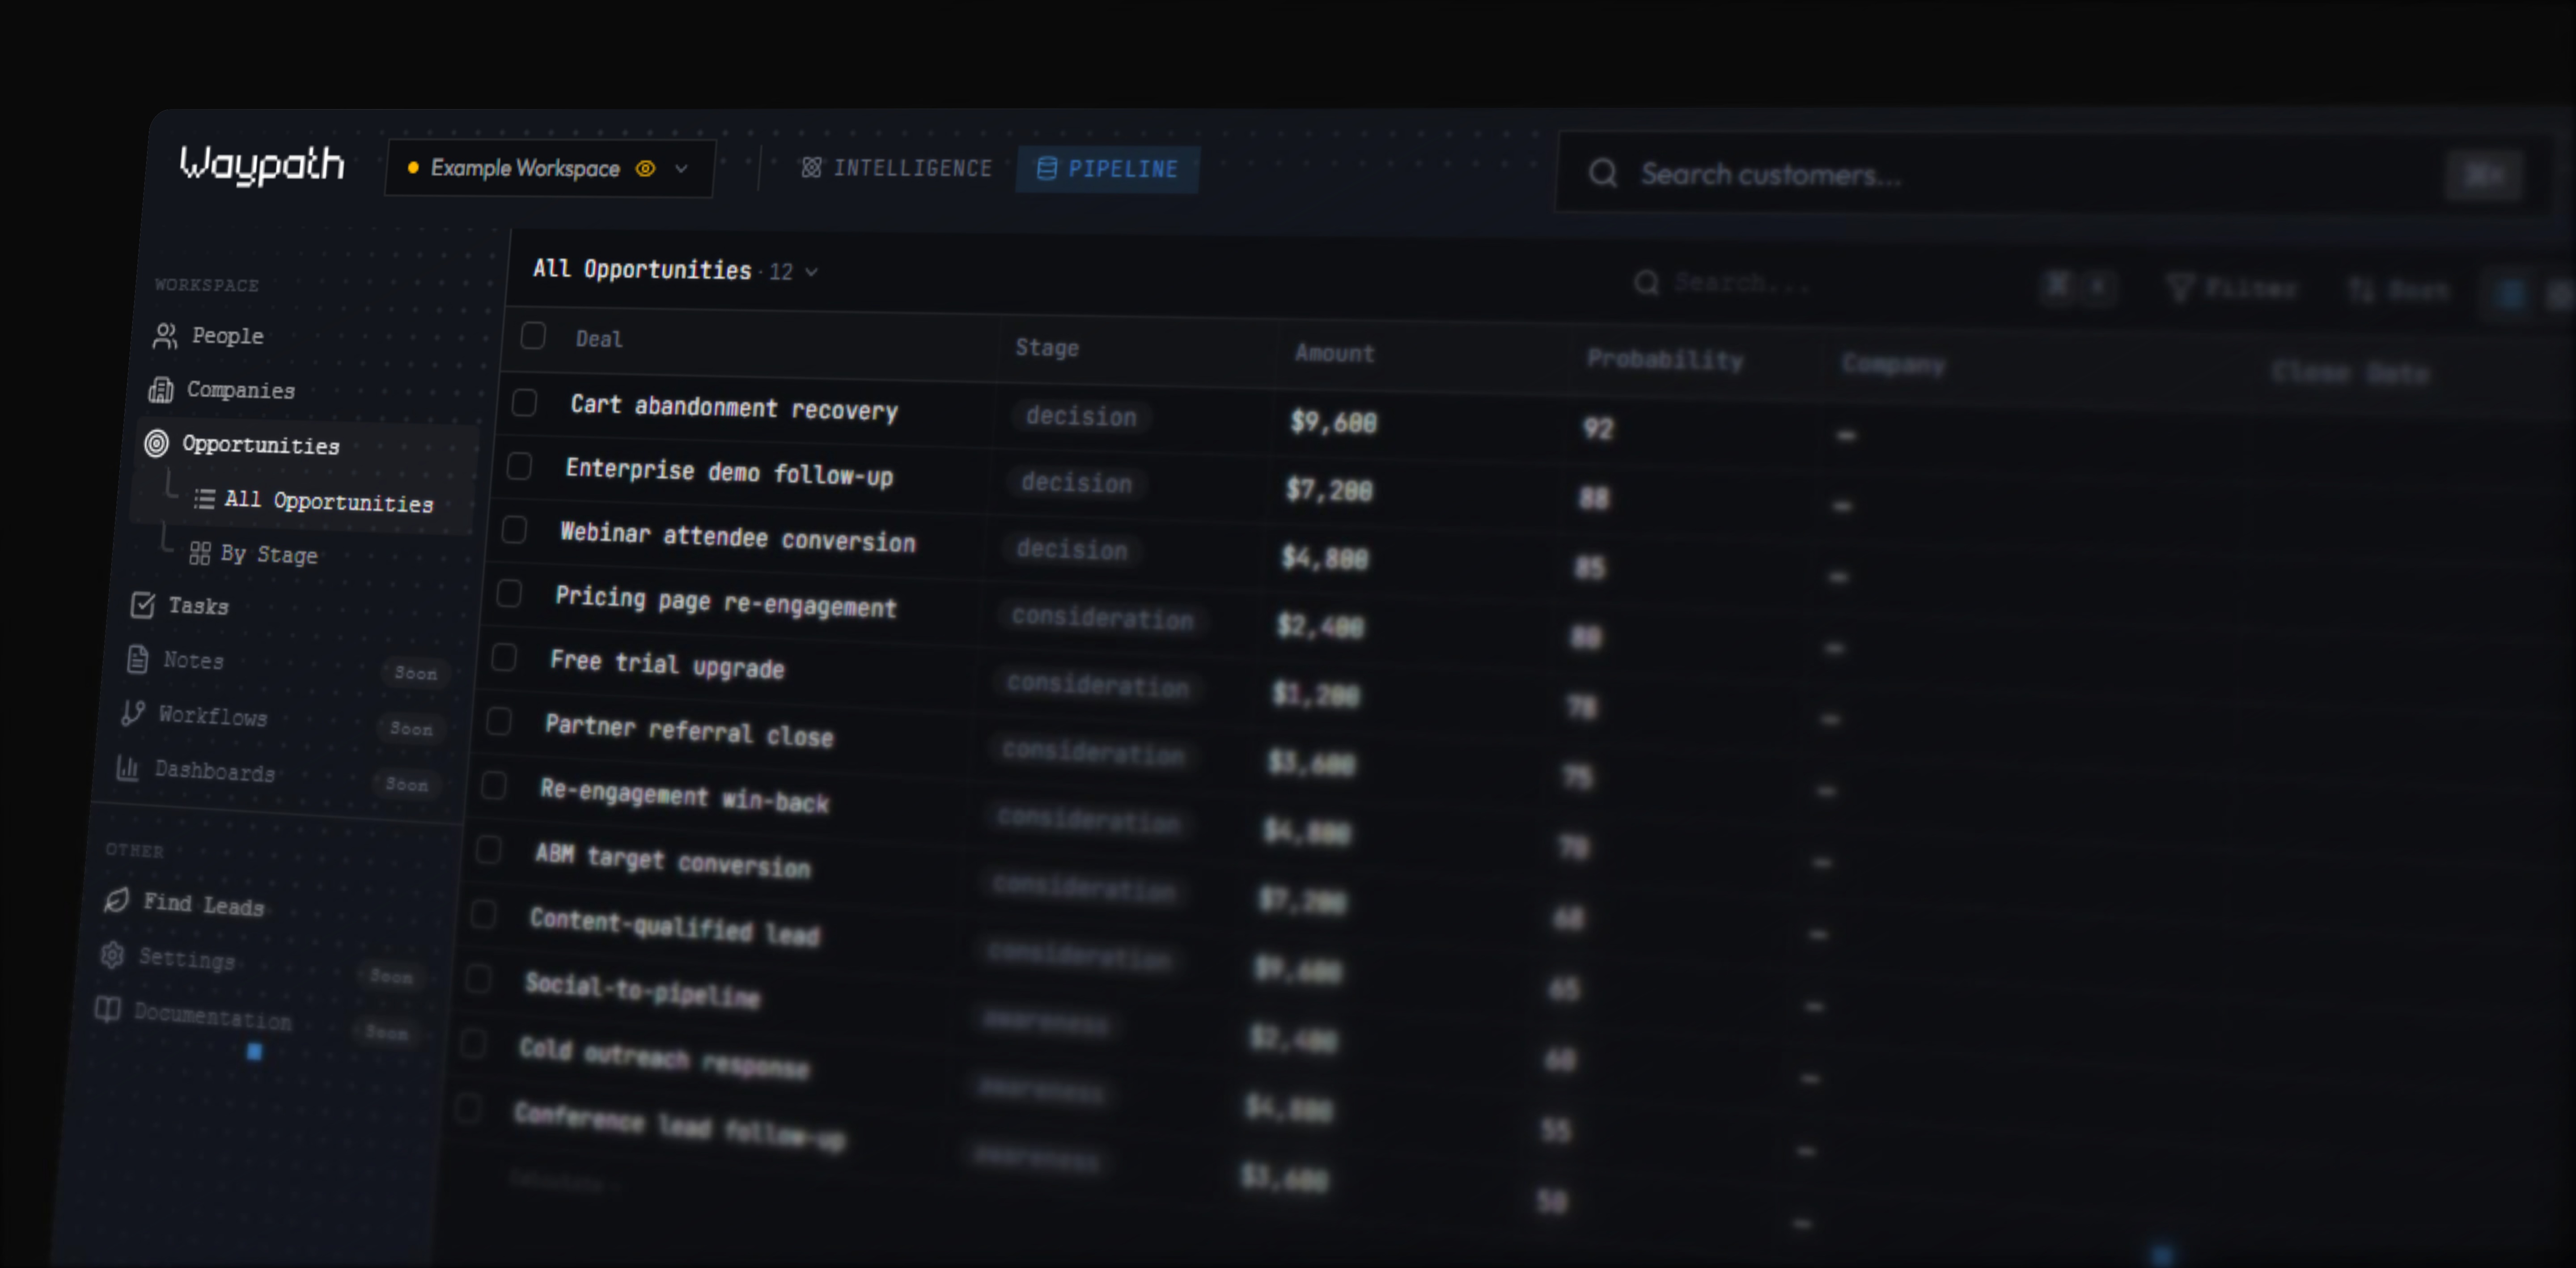Screen dimensions: 2576x1268
Task: Toggle the eye visibility icon beside Example Workspace
Action: pos(645,169)
